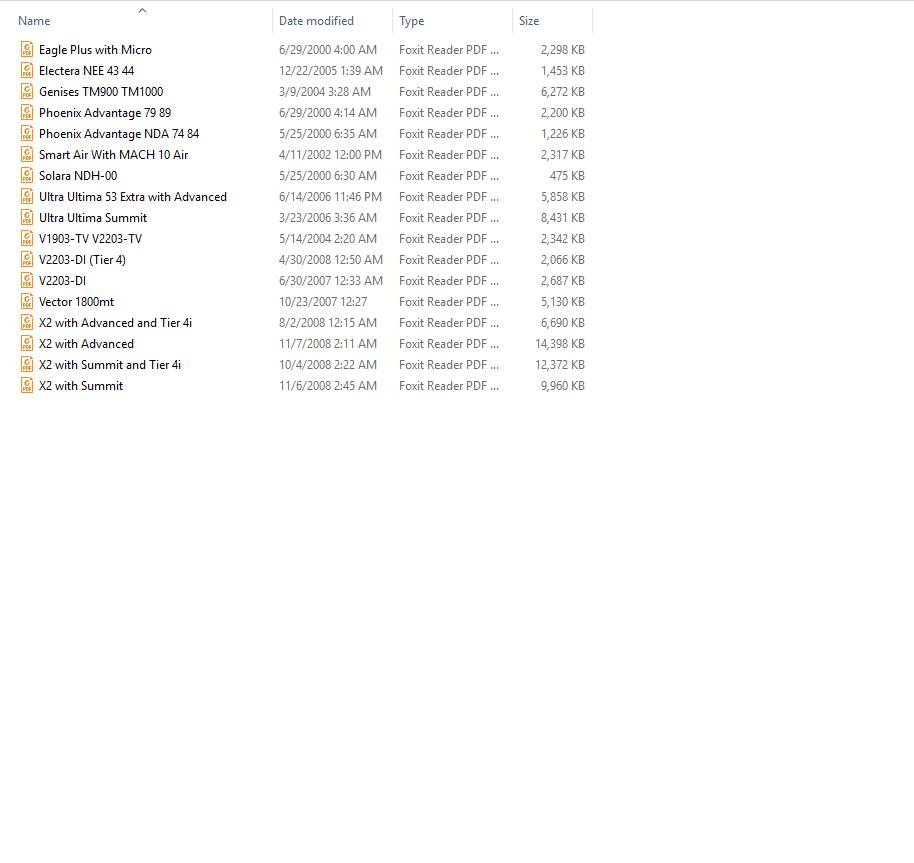Screen dimensions: 914x863
Task: Click the size value 2,298 KB
Action: click(563, 50)
